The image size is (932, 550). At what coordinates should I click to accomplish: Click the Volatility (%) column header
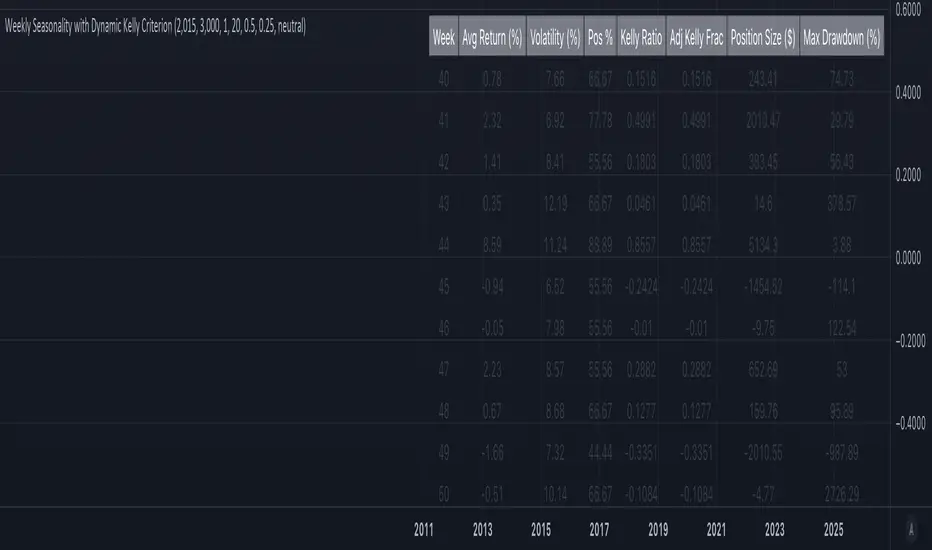coord(554,39)
